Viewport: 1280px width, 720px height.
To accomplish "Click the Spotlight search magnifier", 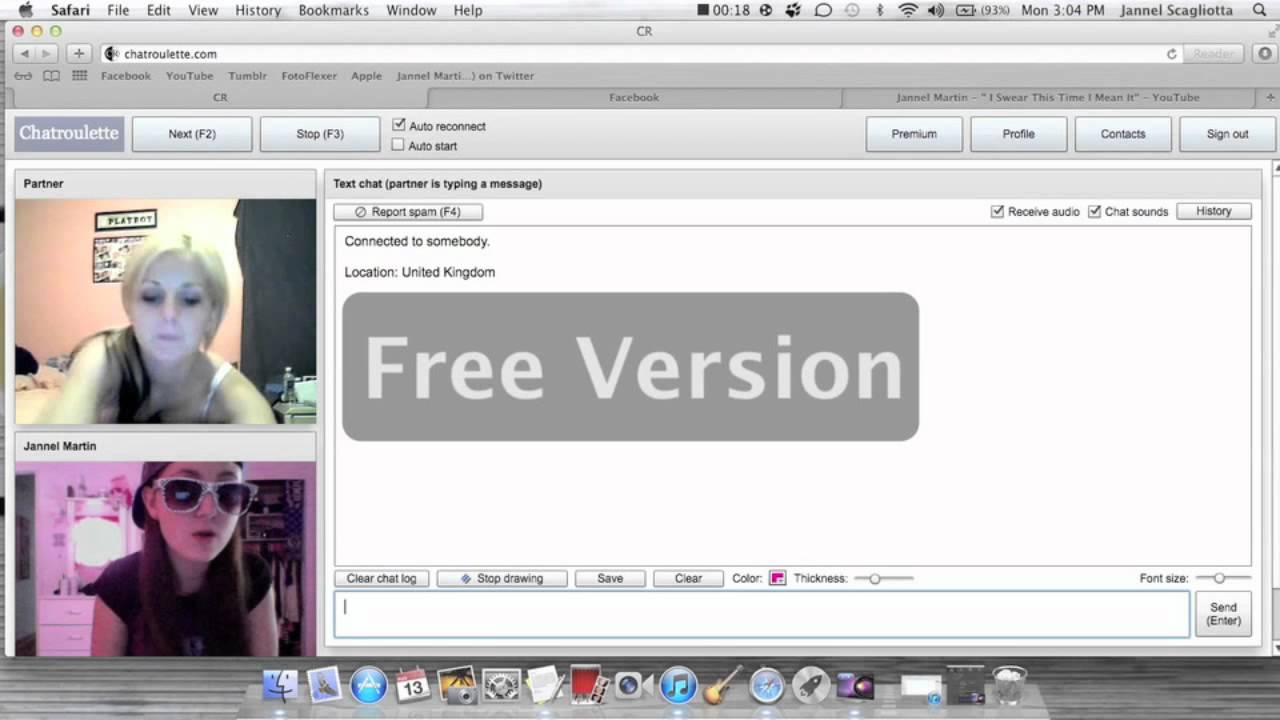I will pyautogui.click(x=1259, y=10).
